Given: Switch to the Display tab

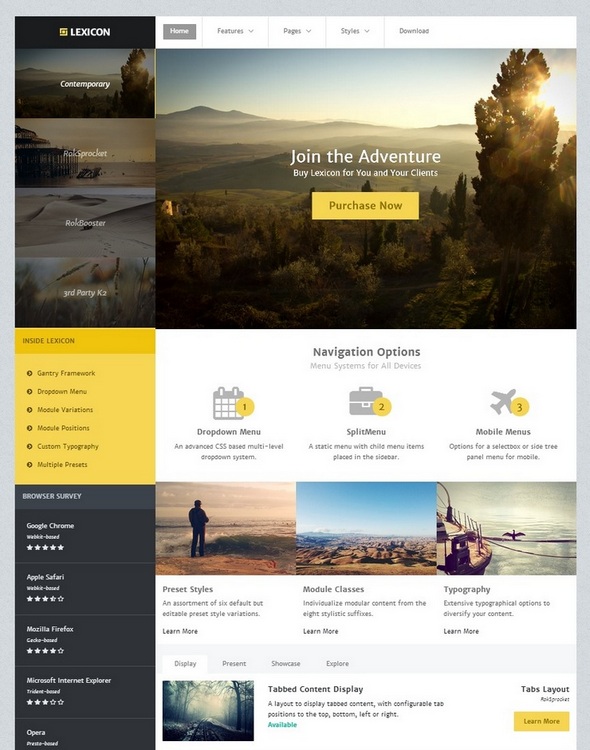Looking at the screenshot, I should pos(185,663).
